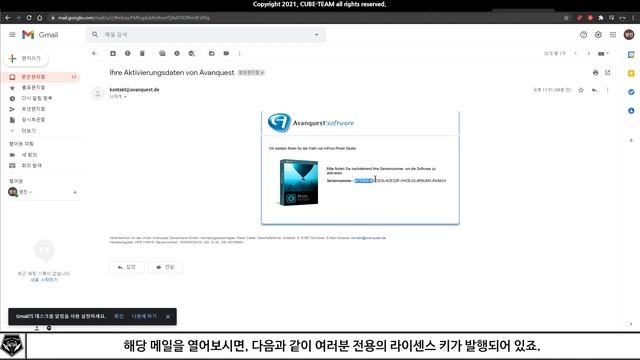Move email to folder icon
The image size is (640, 360).
pos(211,53)
